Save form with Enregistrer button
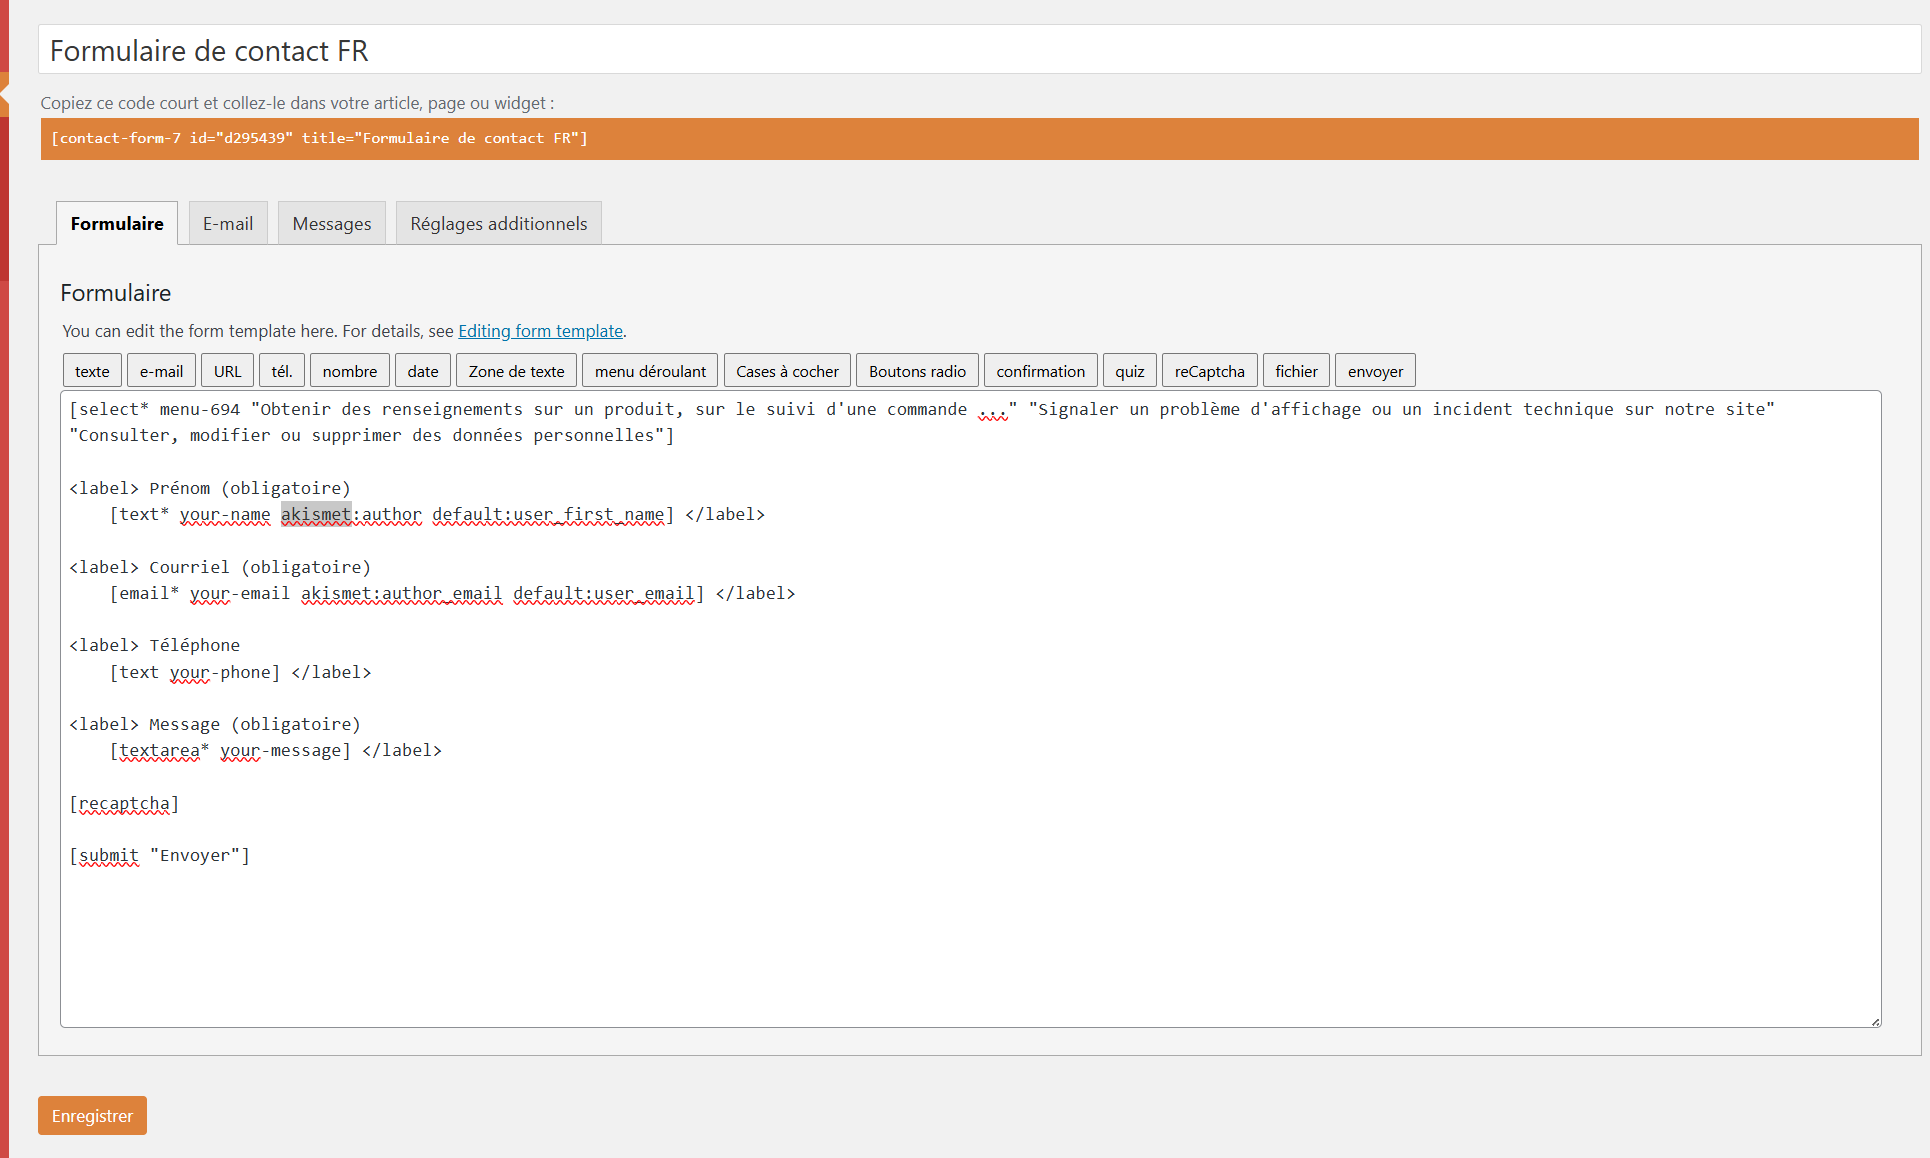The width and height of the screenshot is (1930, 1158). 92,1116
